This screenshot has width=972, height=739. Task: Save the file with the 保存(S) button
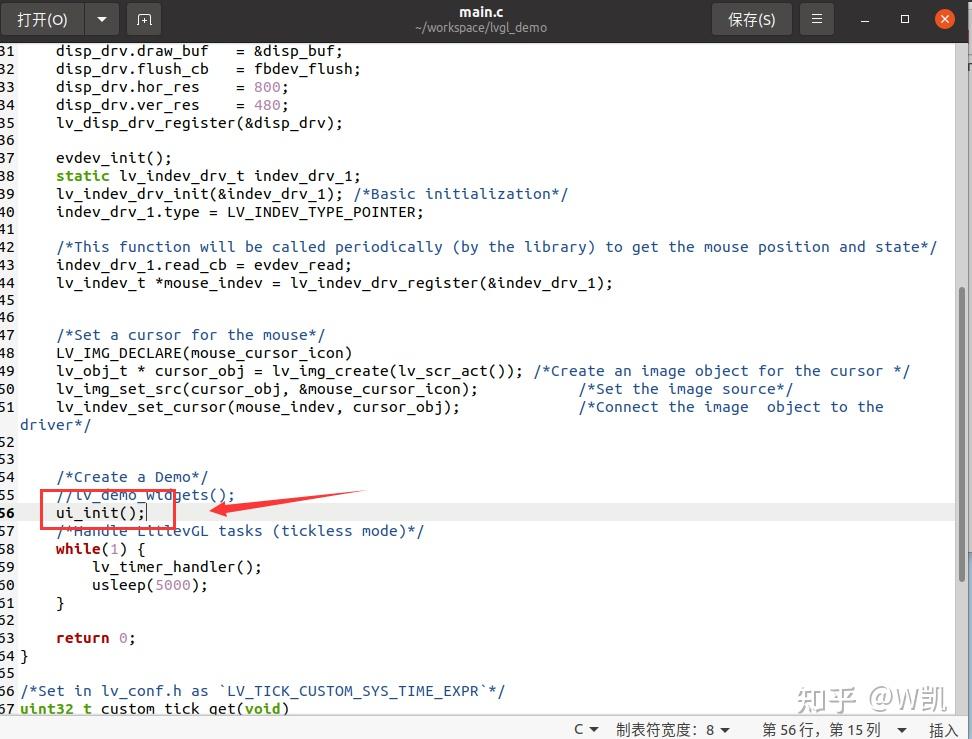[751, 20]
